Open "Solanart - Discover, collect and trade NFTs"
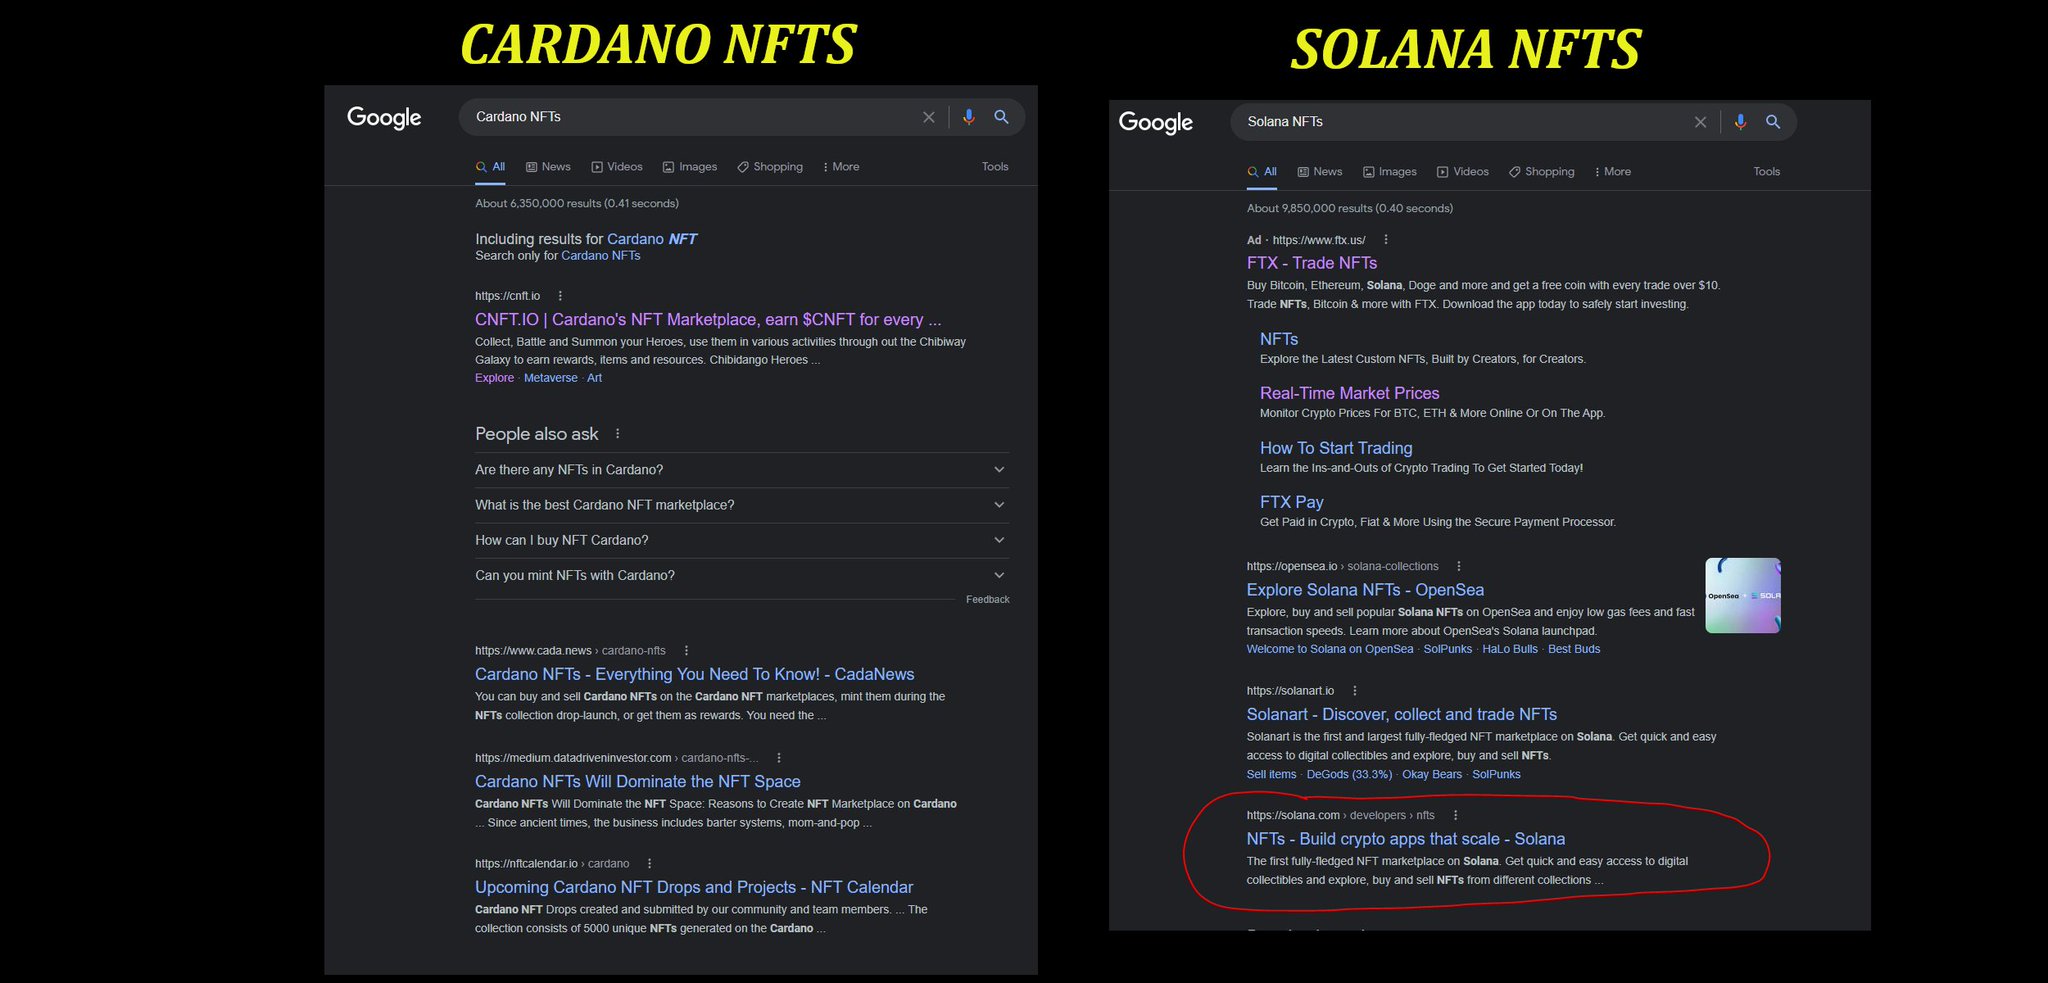 tap(1402, 715)
